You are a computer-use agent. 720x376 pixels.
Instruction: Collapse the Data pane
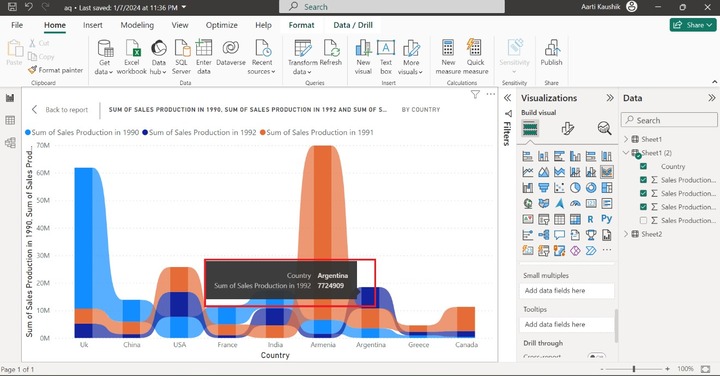coord(712,98)
